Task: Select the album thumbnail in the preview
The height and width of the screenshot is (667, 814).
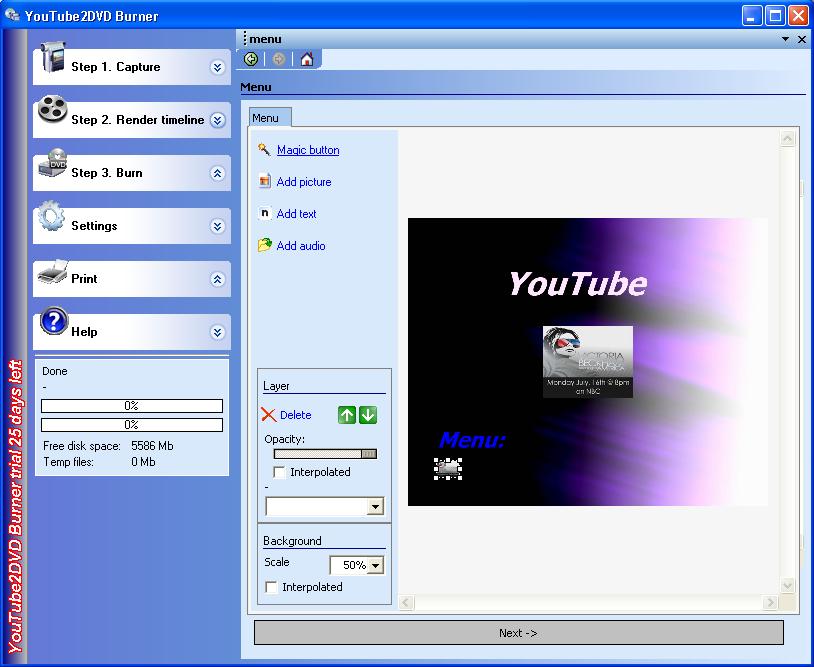Action: click(x=588, y=362)
